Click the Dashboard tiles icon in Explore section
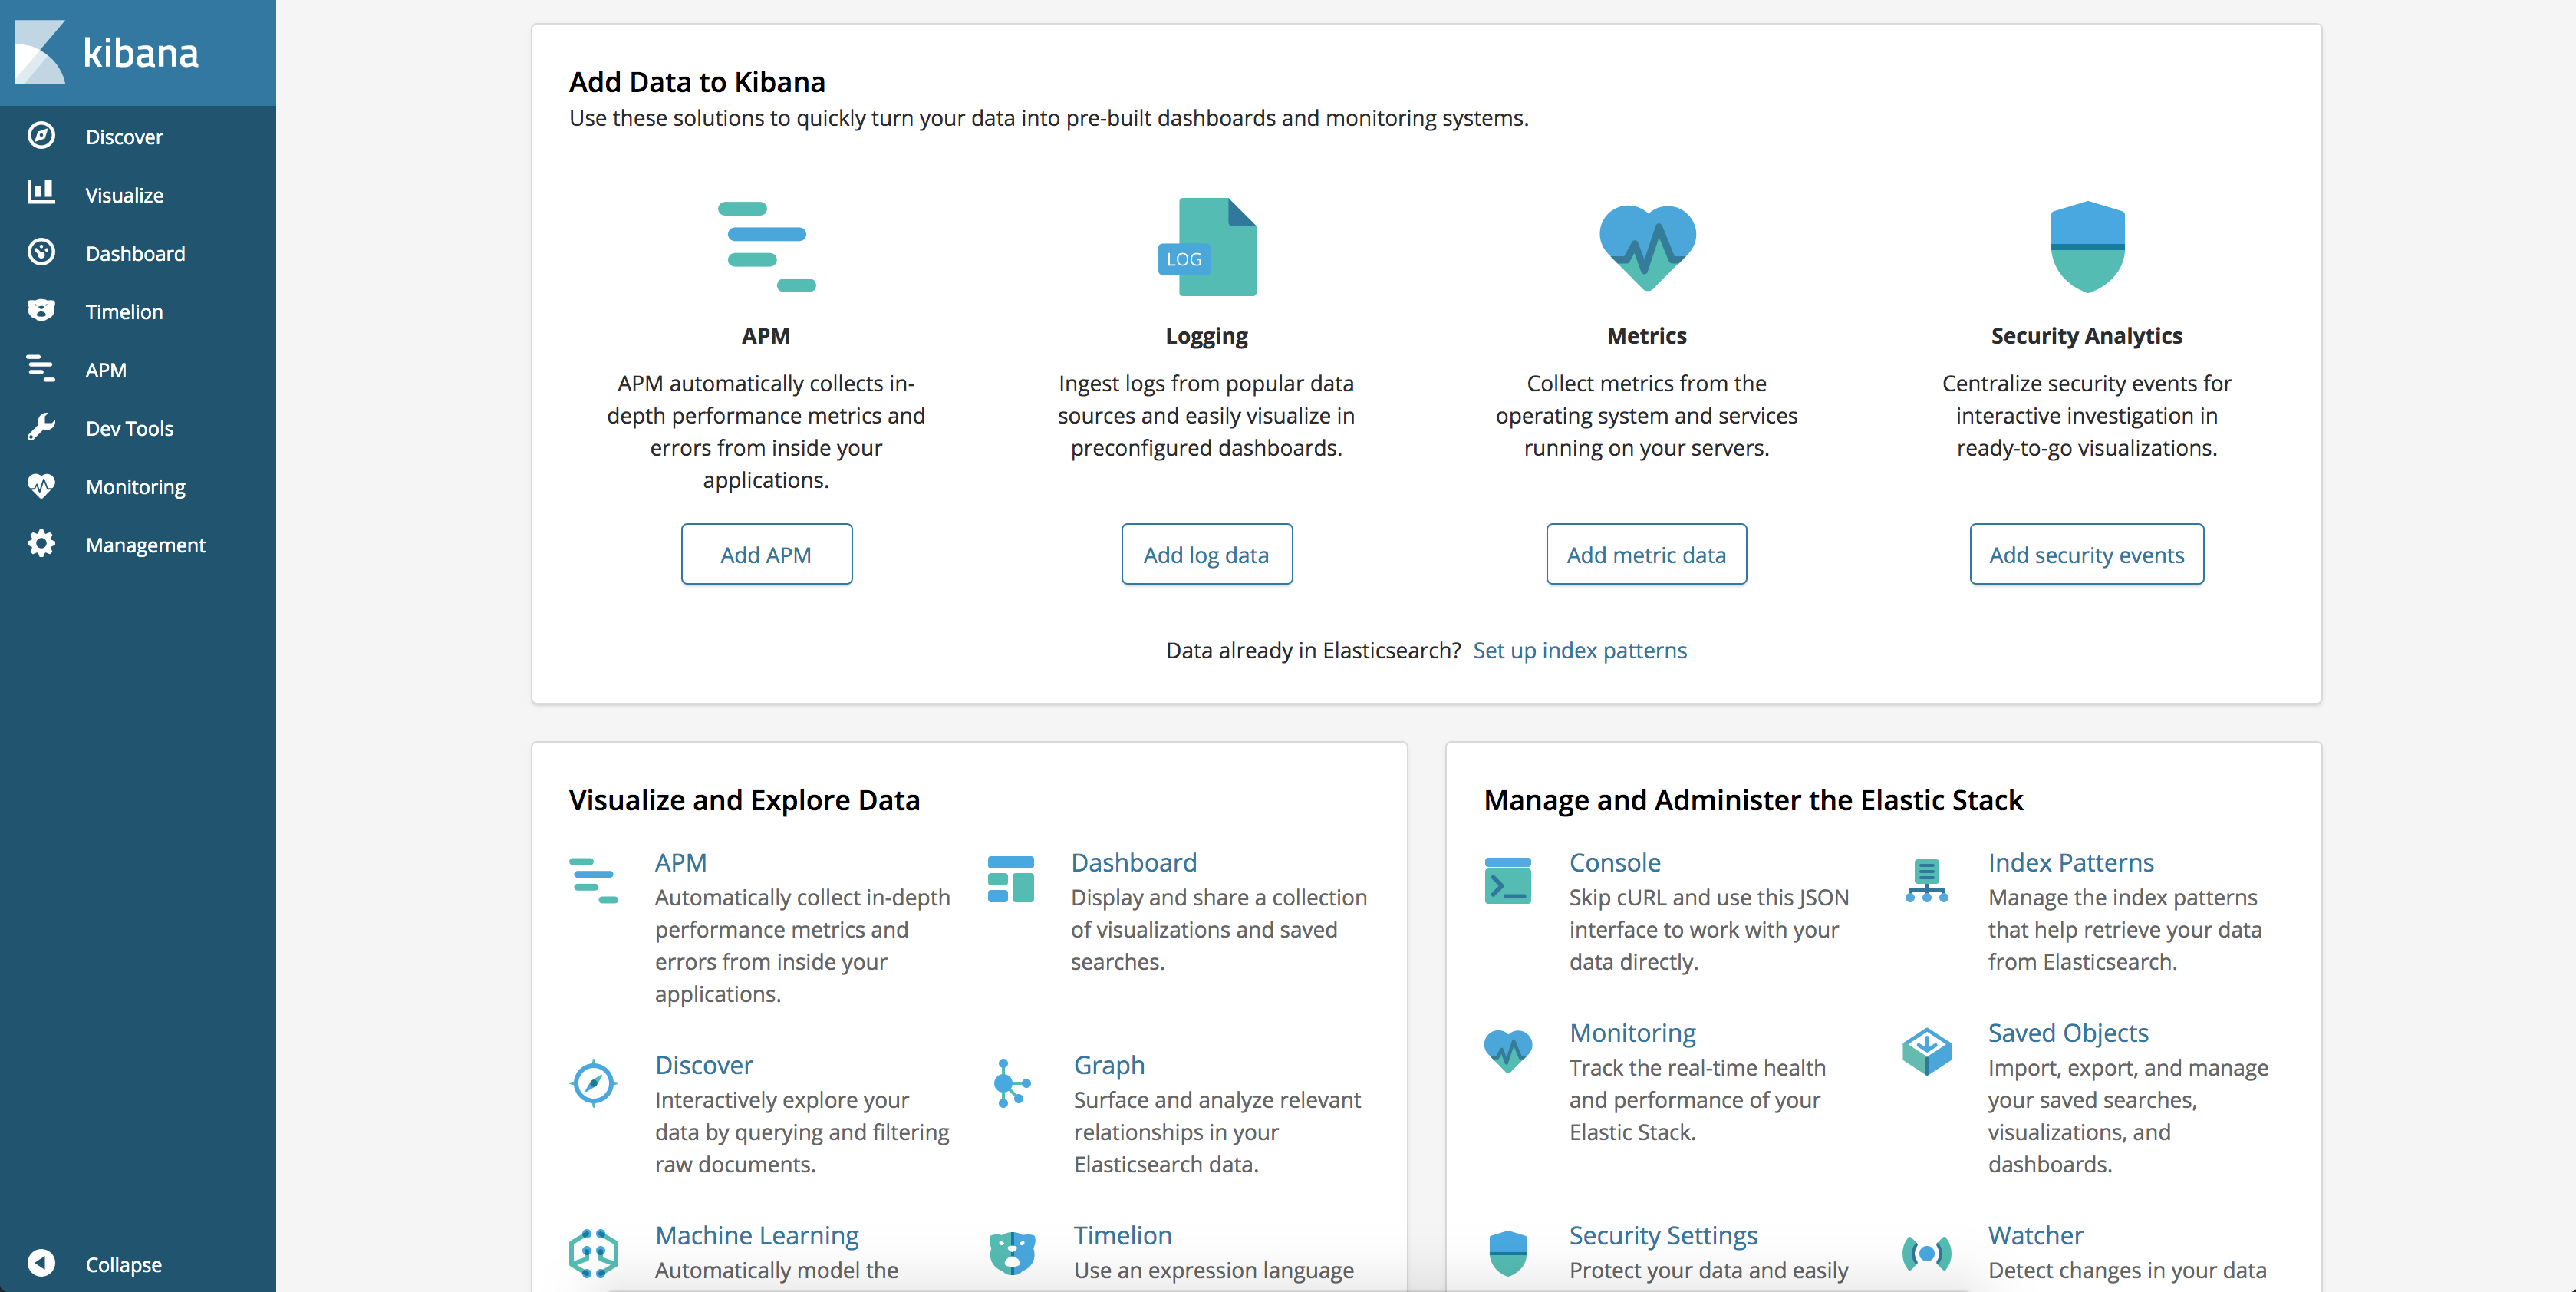 tap(1011, 879)
